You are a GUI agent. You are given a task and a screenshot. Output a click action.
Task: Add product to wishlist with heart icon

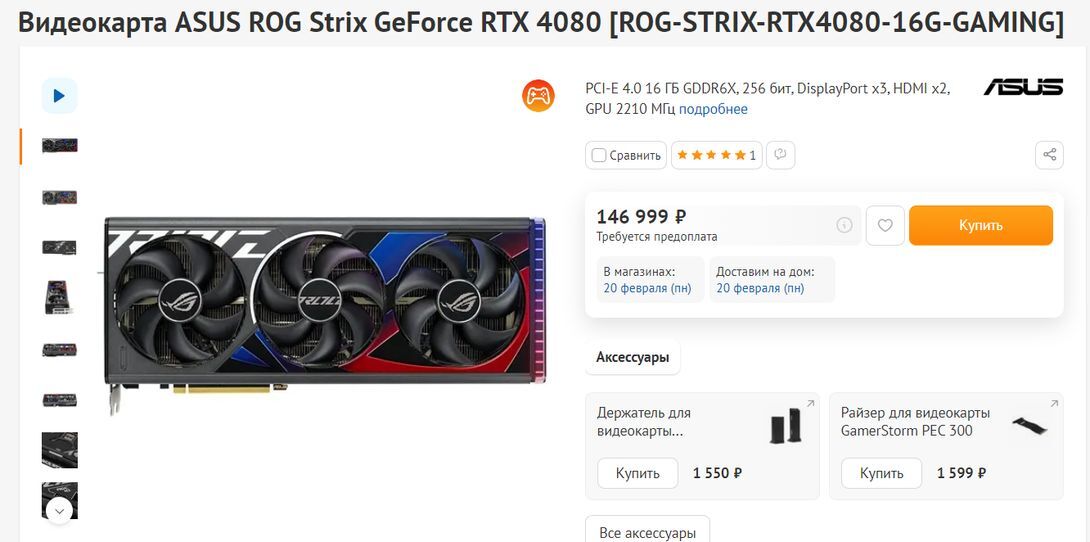pyautogui.click(x=885, y=225)
